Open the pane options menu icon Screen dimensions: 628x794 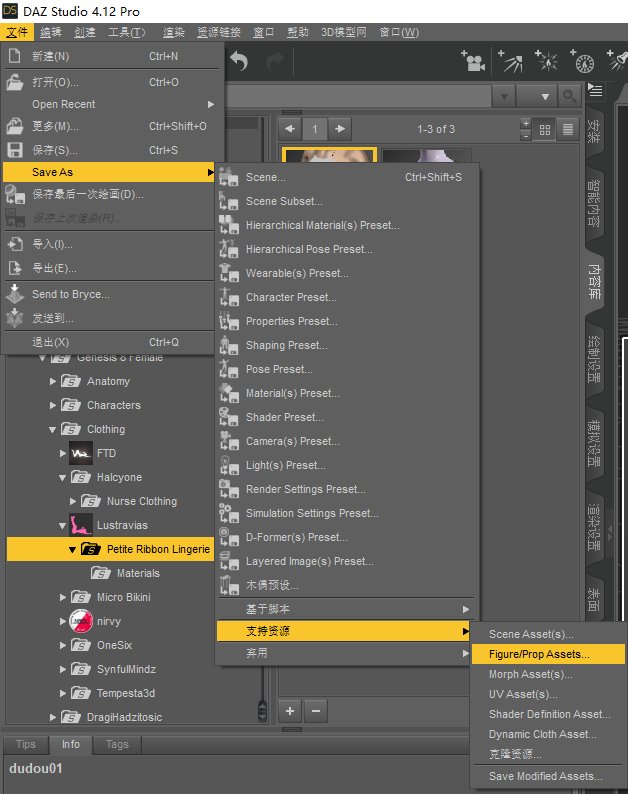(595, 91)
